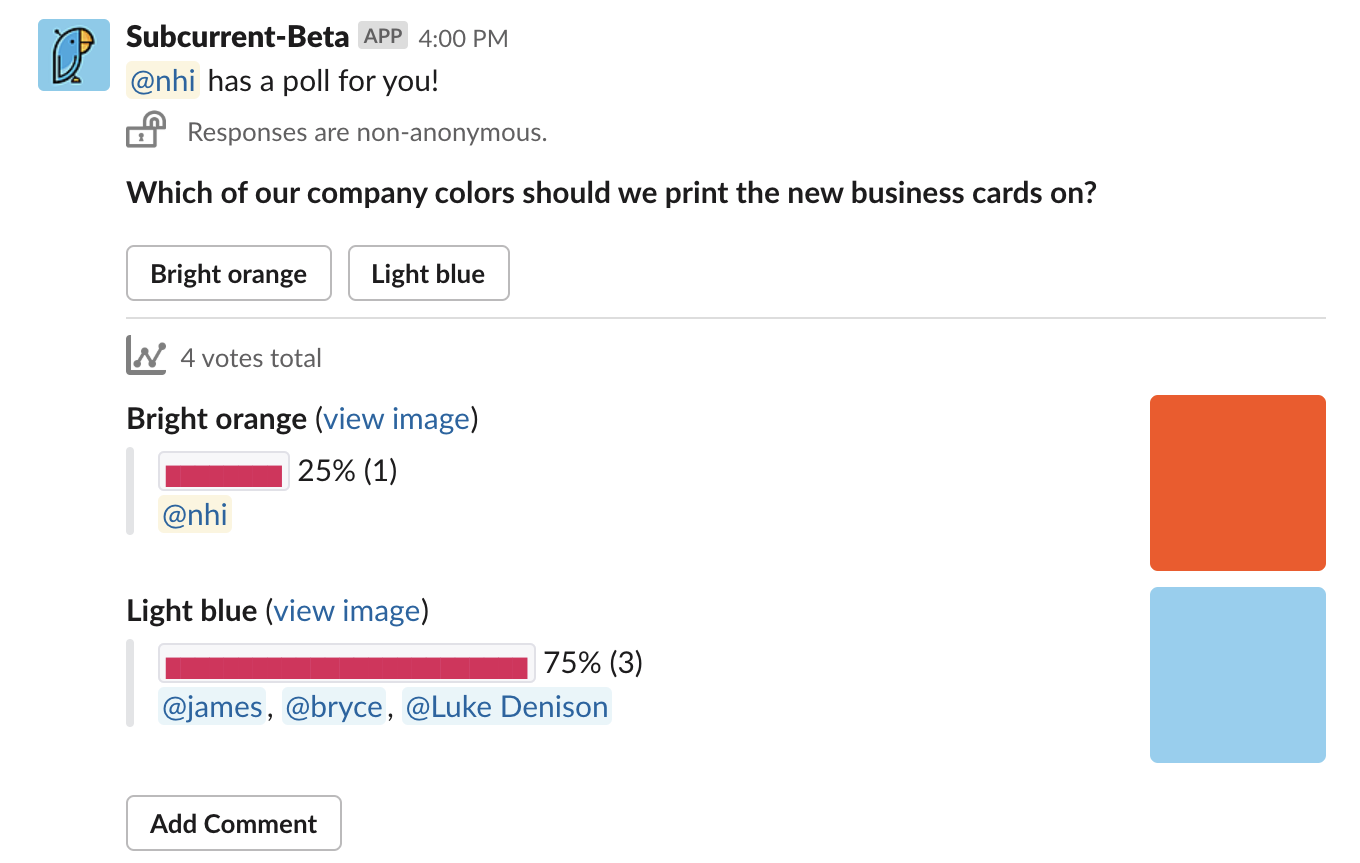Image resolution: width=1360 pixels, height=863 pixels.
Task: Open @Luke Denison voter mention
Action: tap(506, 707)
